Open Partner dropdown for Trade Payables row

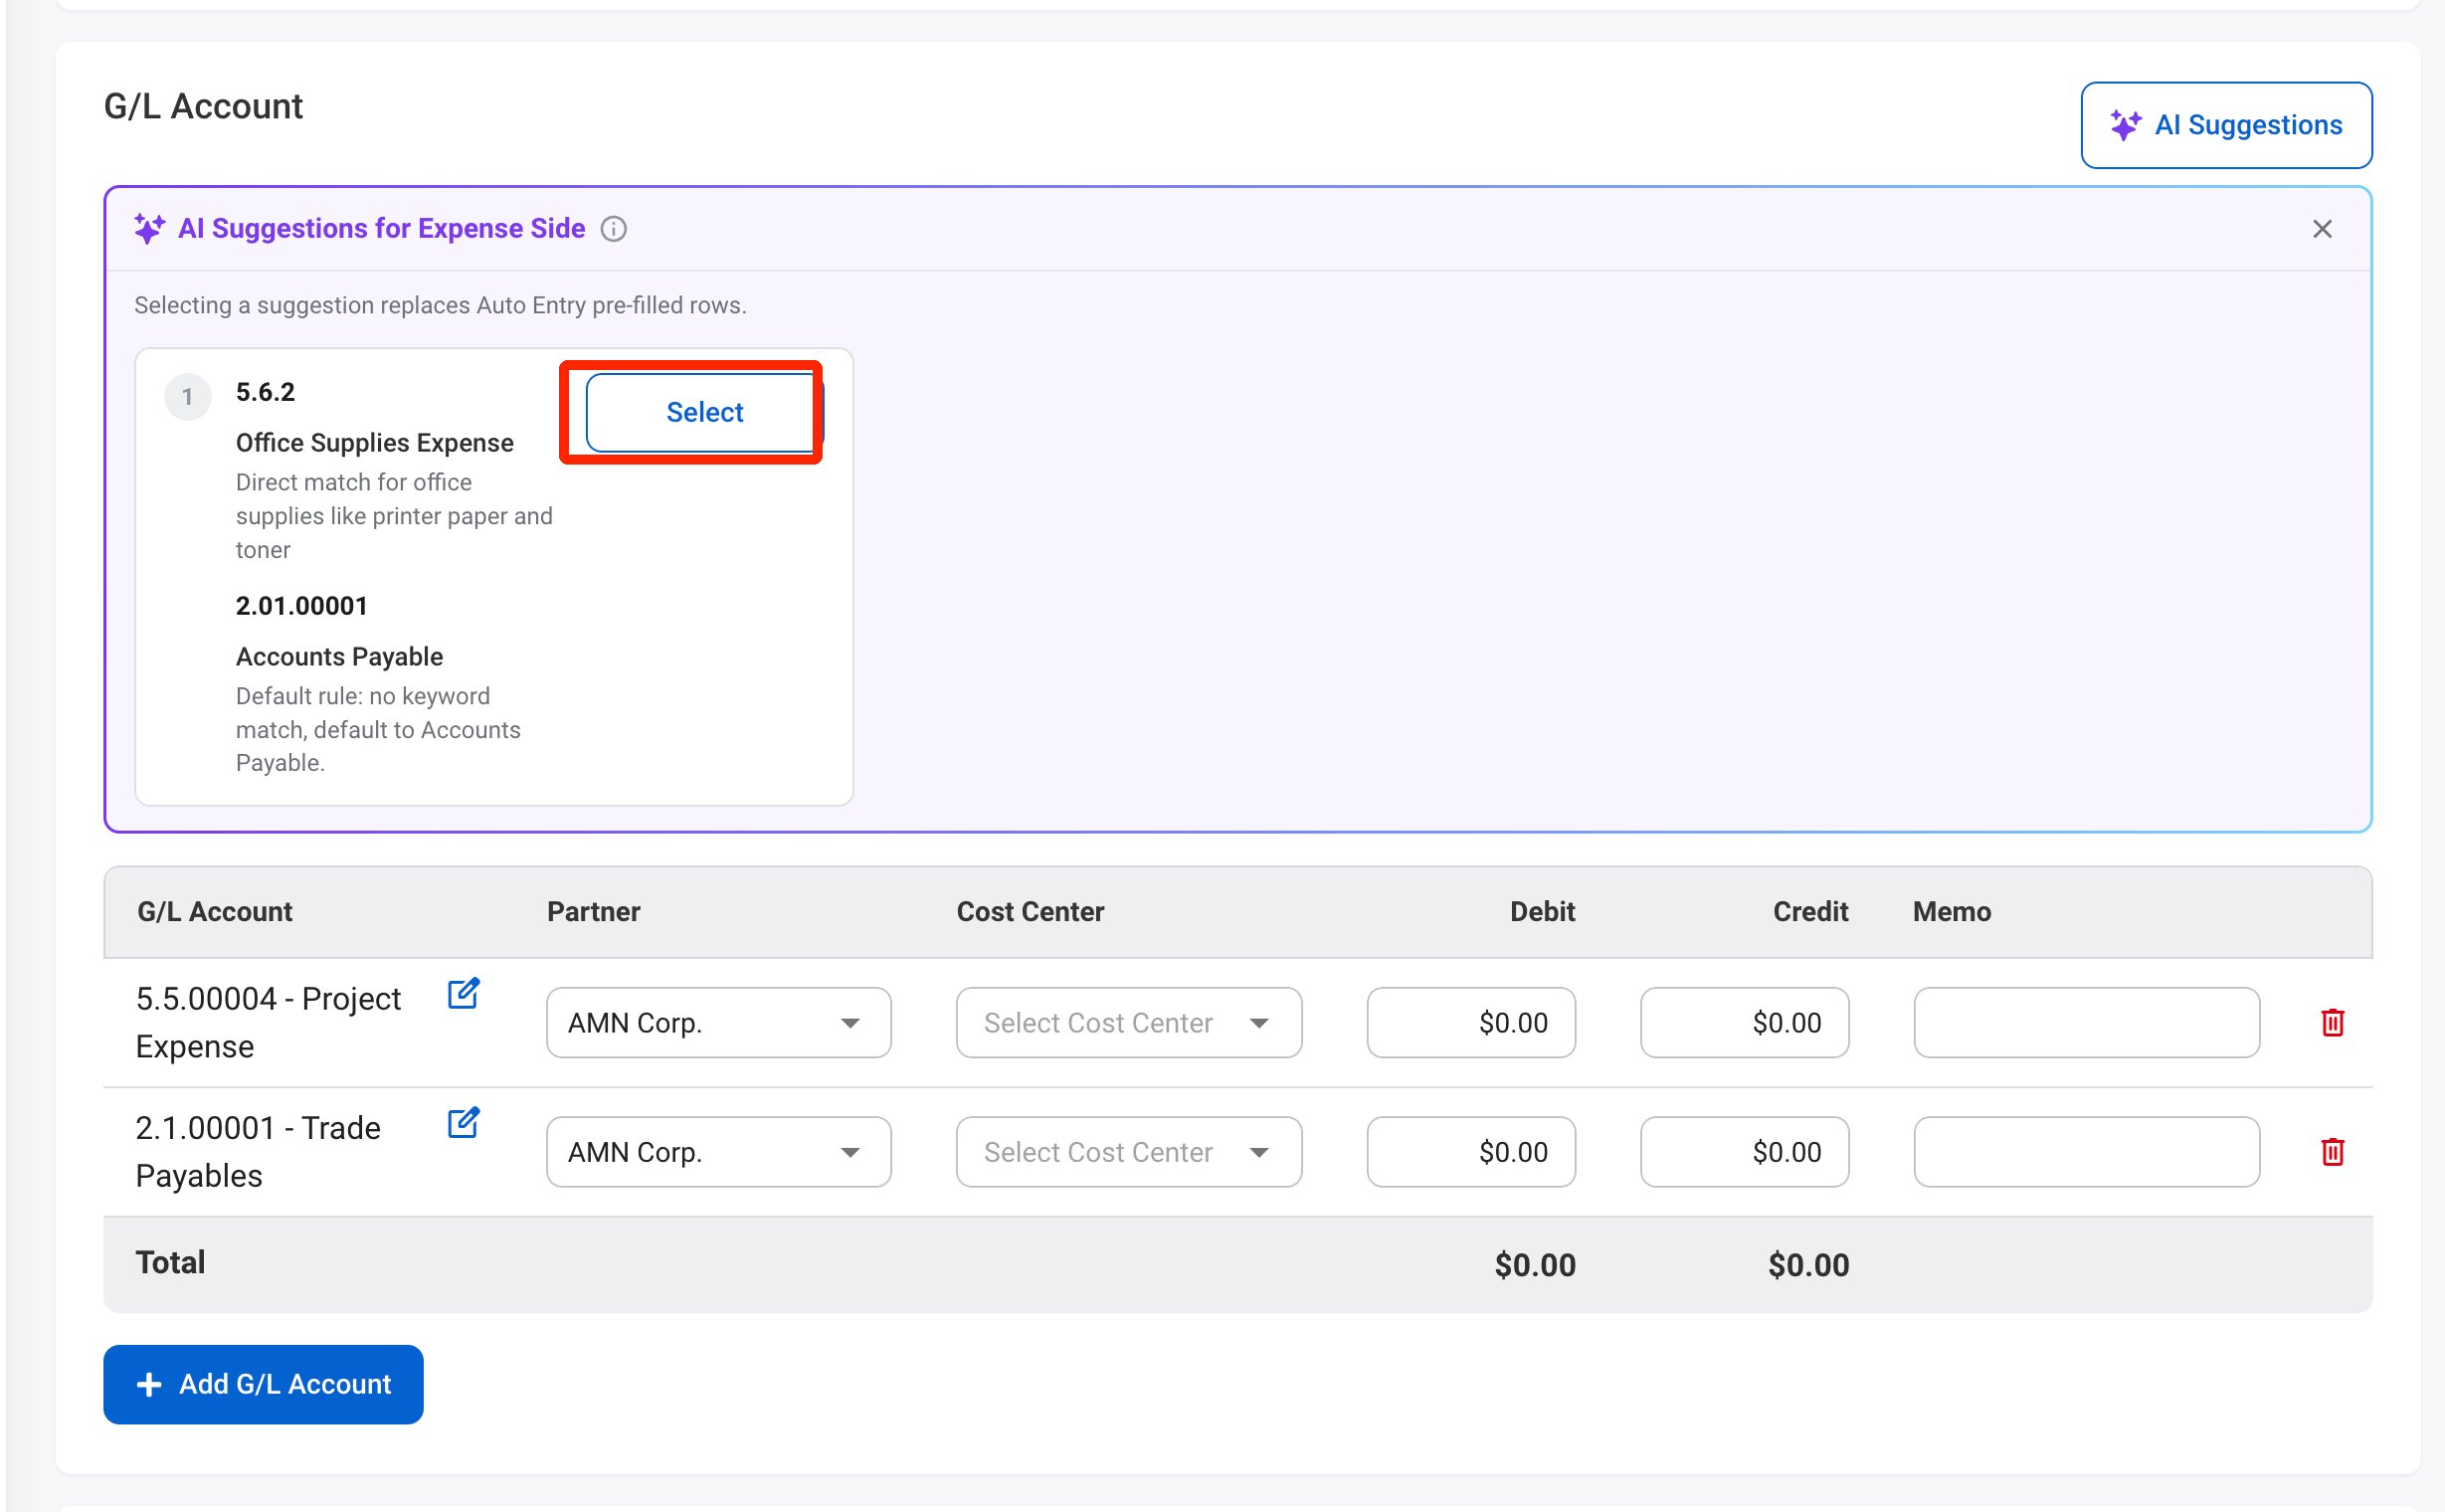tap(718, 1151)
